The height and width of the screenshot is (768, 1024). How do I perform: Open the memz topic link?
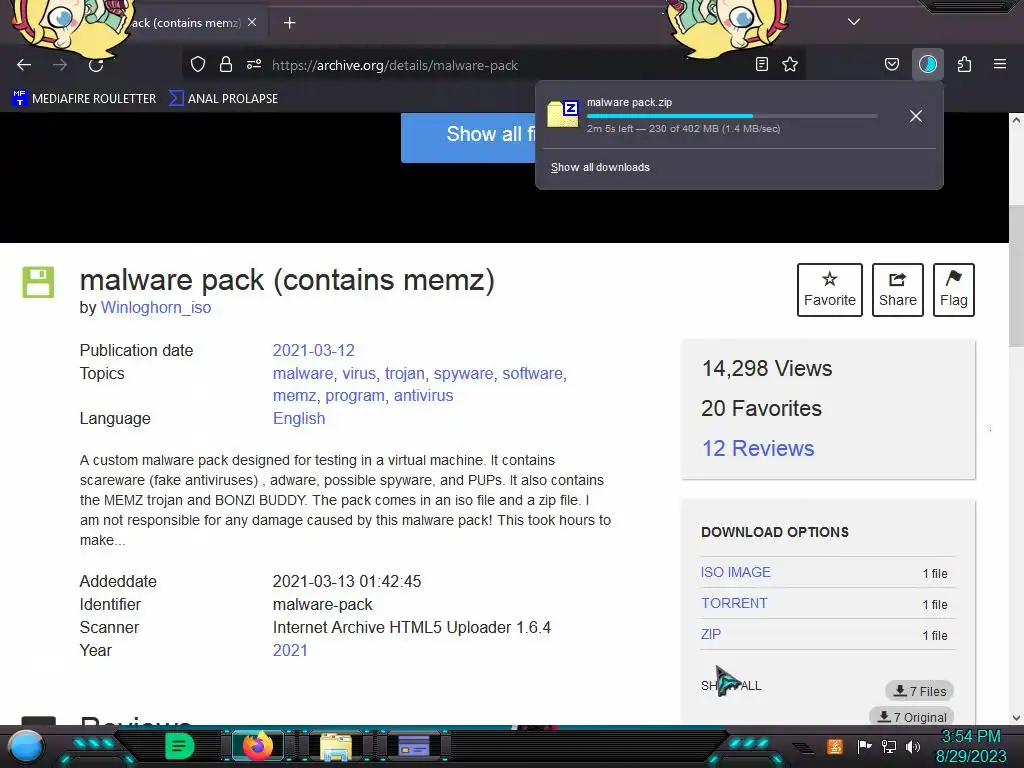tap(295, 396)
